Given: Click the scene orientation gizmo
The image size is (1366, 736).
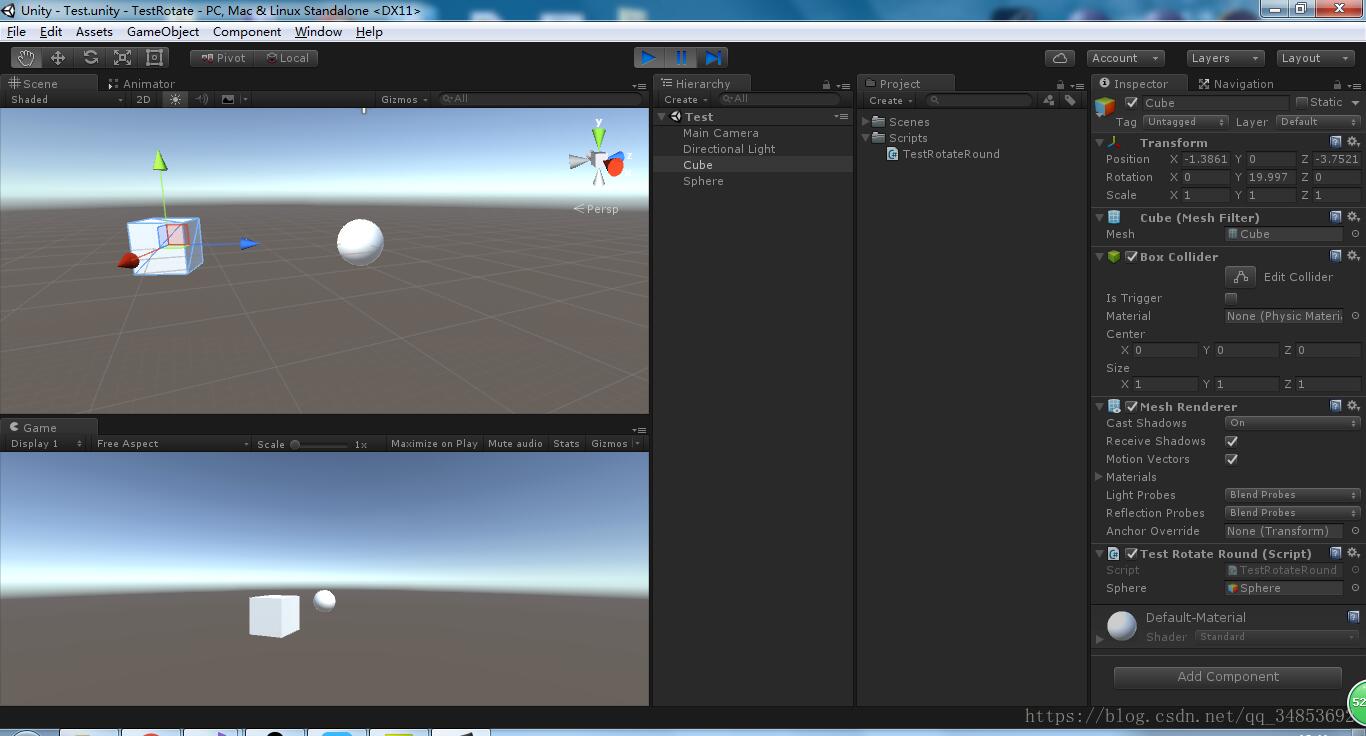Looking at the screenshot, I should (600, 160).
